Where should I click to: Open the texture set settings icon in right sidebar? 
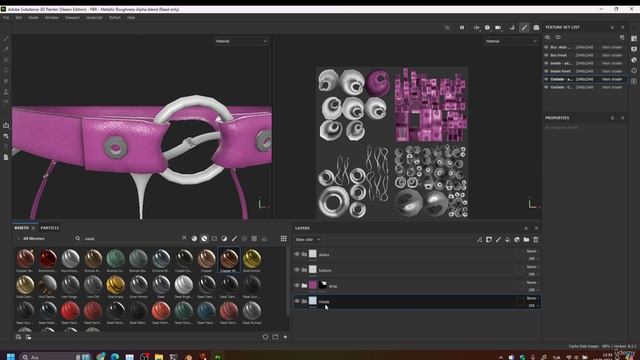click(x=634, y=38)
